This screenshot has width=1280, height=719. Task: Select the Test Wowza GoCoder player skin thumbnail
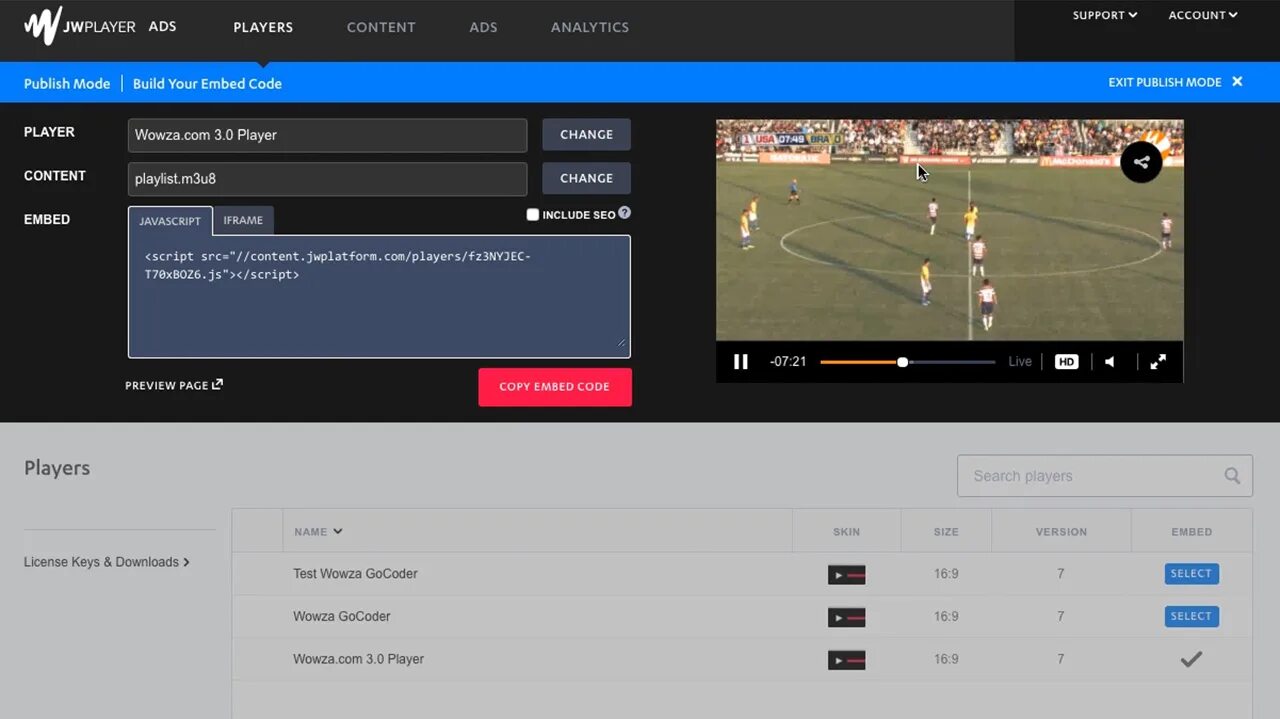tap(846, 574)
